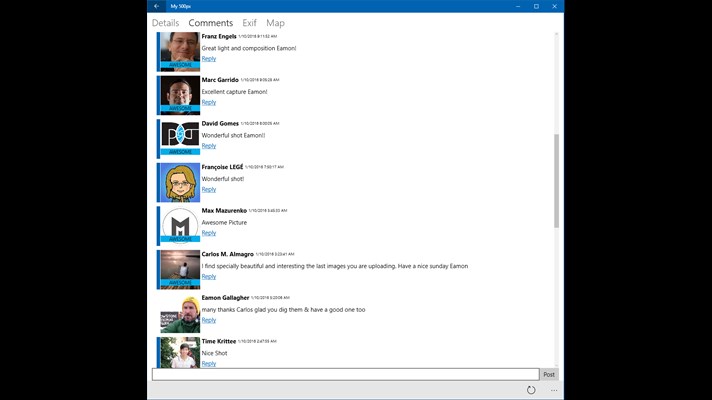Switch to the Details tab
Screen dimensions: 712x400
165,23
